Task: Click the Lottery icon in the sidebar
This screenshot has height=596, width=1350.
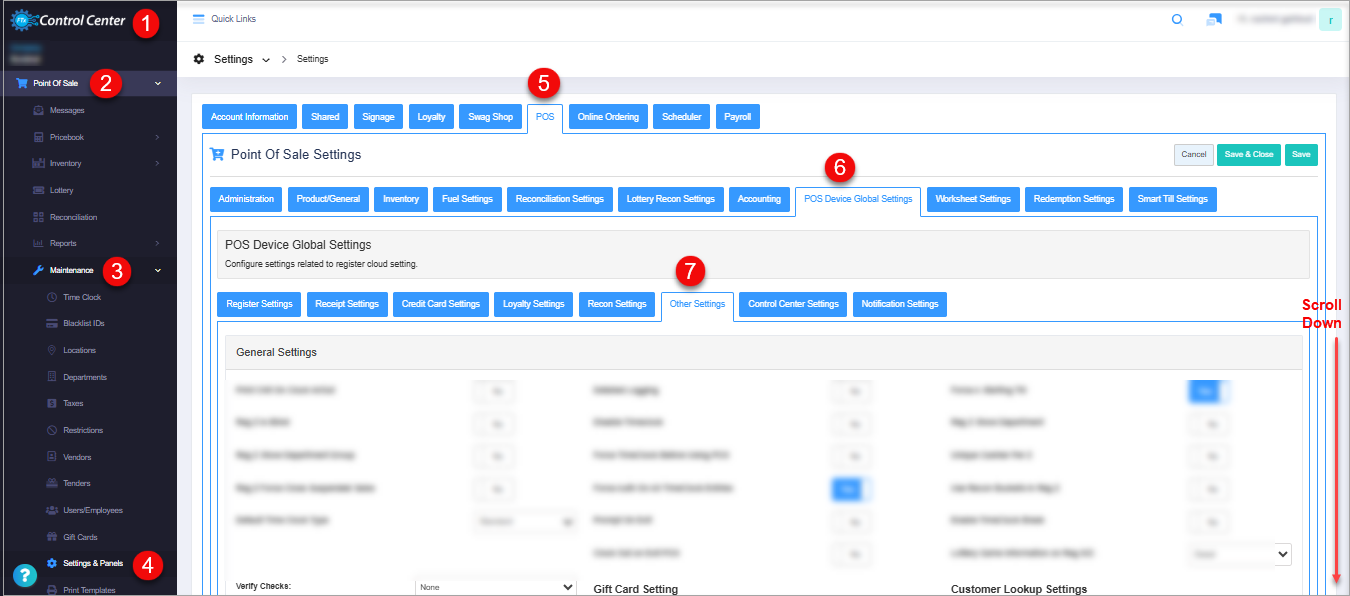Action: coord(39,190)
